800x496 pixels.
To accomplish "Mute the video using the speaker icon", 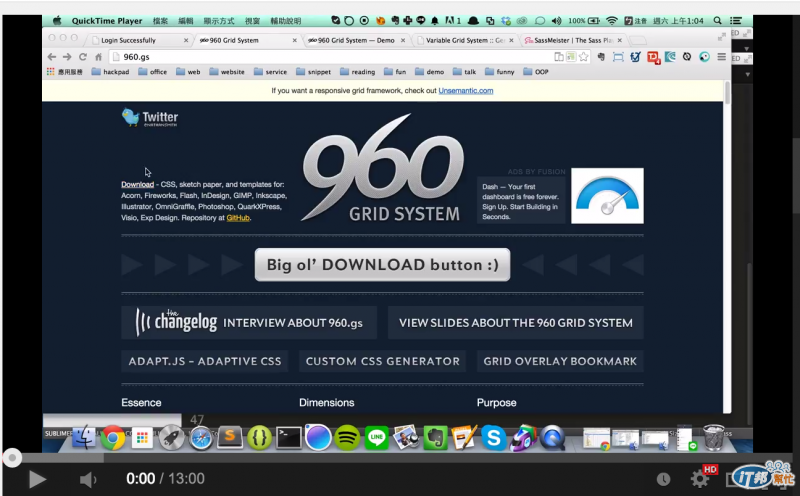I will (x=88, y=479).
